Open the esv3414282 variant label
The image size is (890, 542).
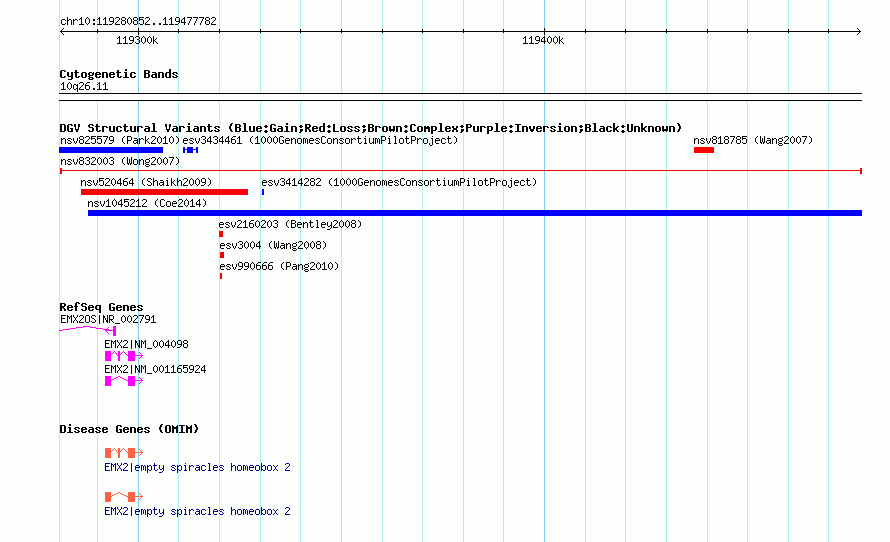399,182
